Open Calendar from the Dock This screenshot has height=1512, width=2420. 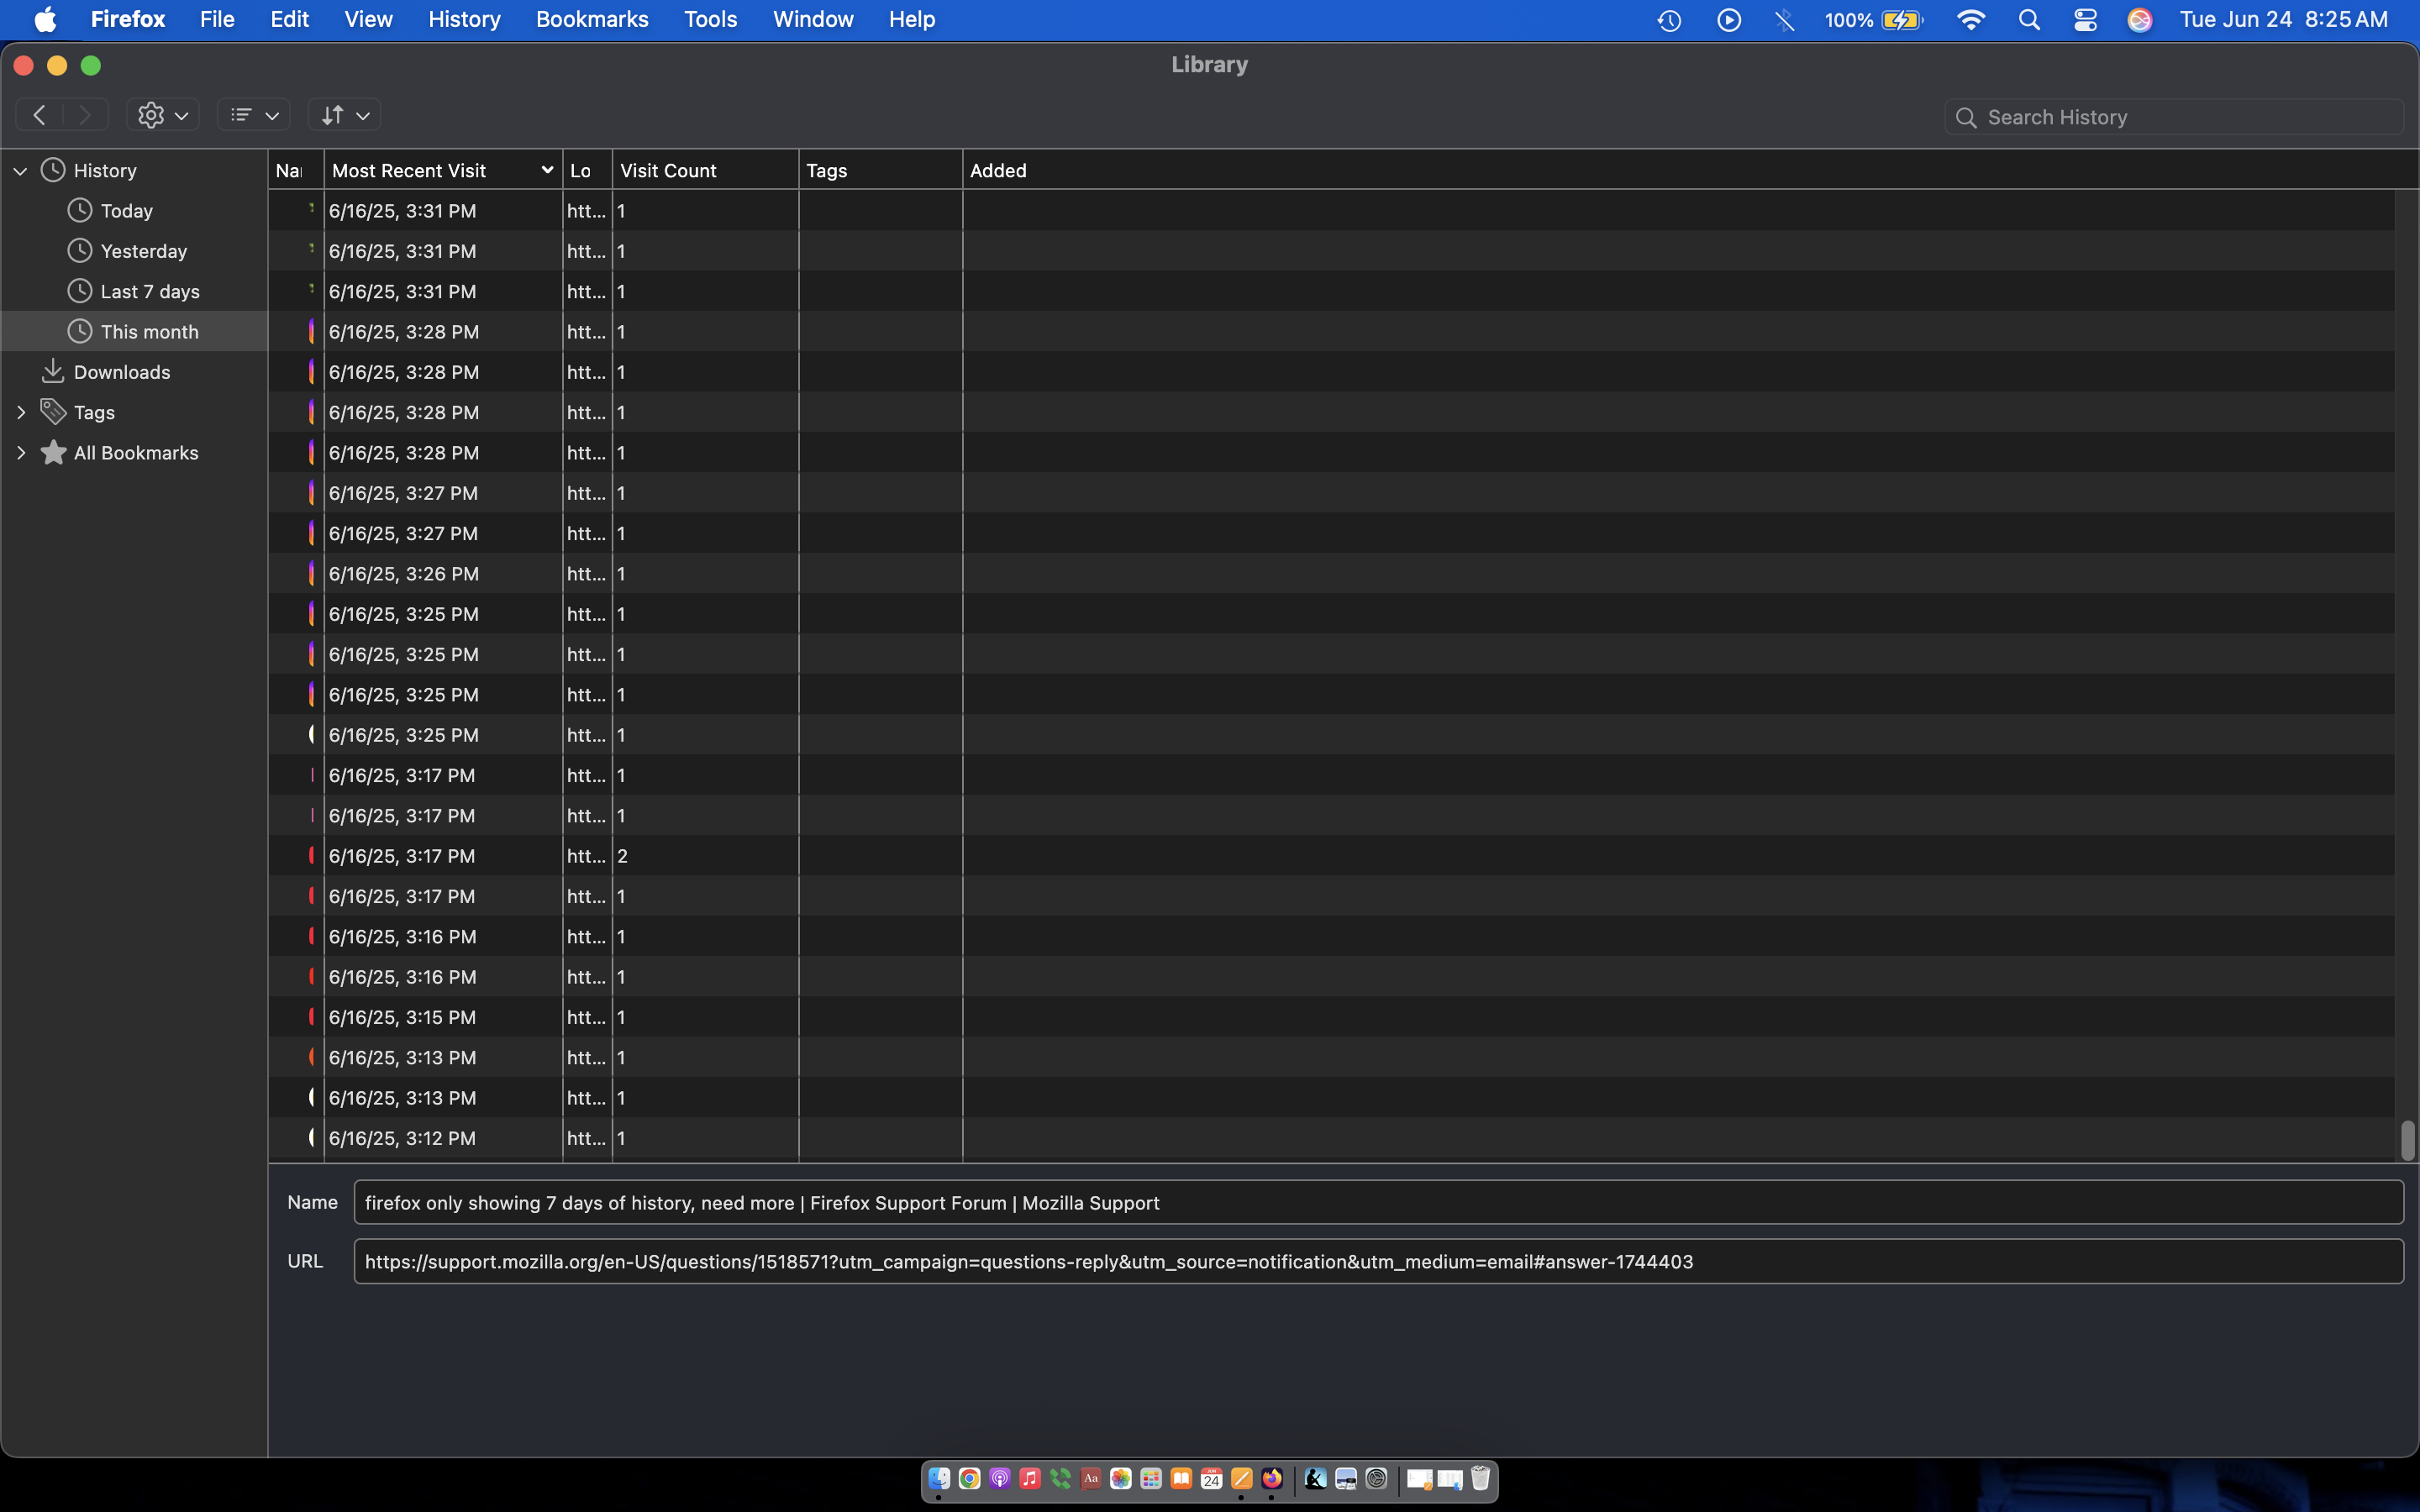(1212, 1478)
